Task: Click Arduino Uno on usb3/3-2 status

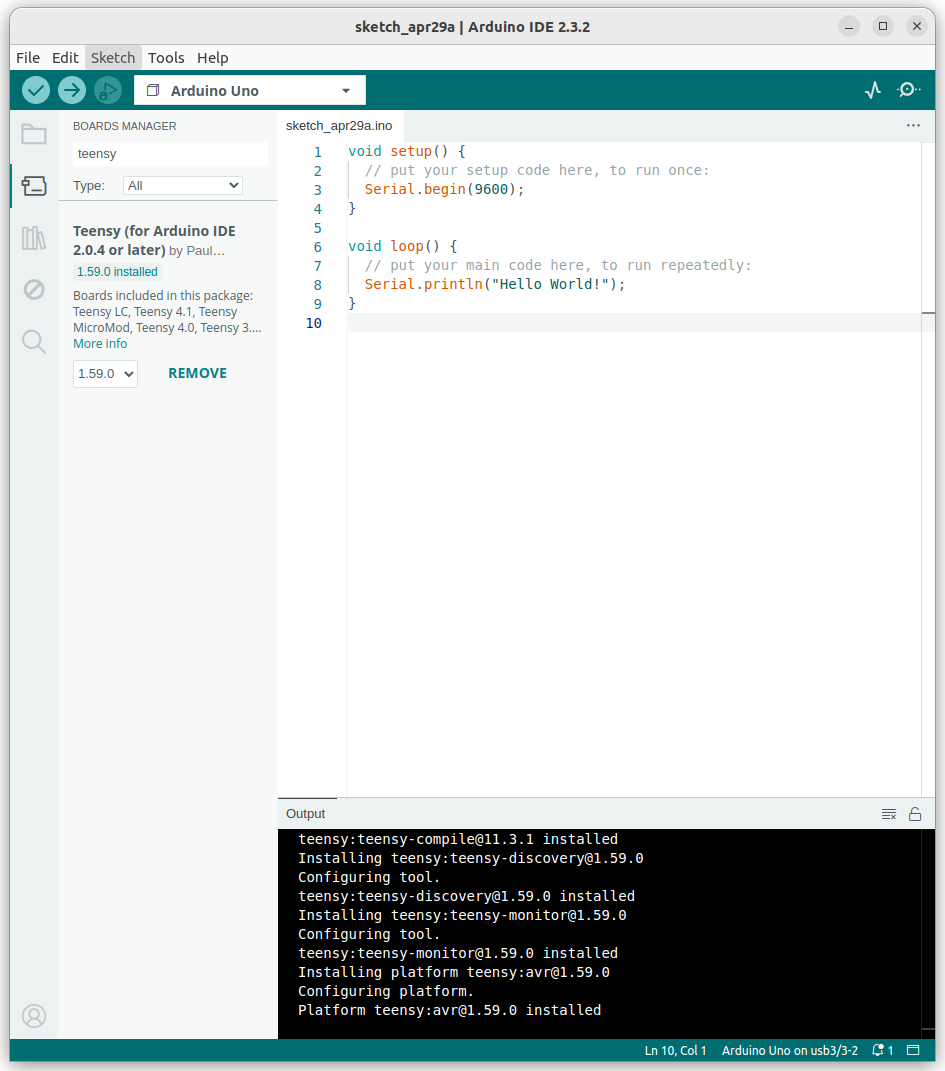Action: (x=790, y=1051)
